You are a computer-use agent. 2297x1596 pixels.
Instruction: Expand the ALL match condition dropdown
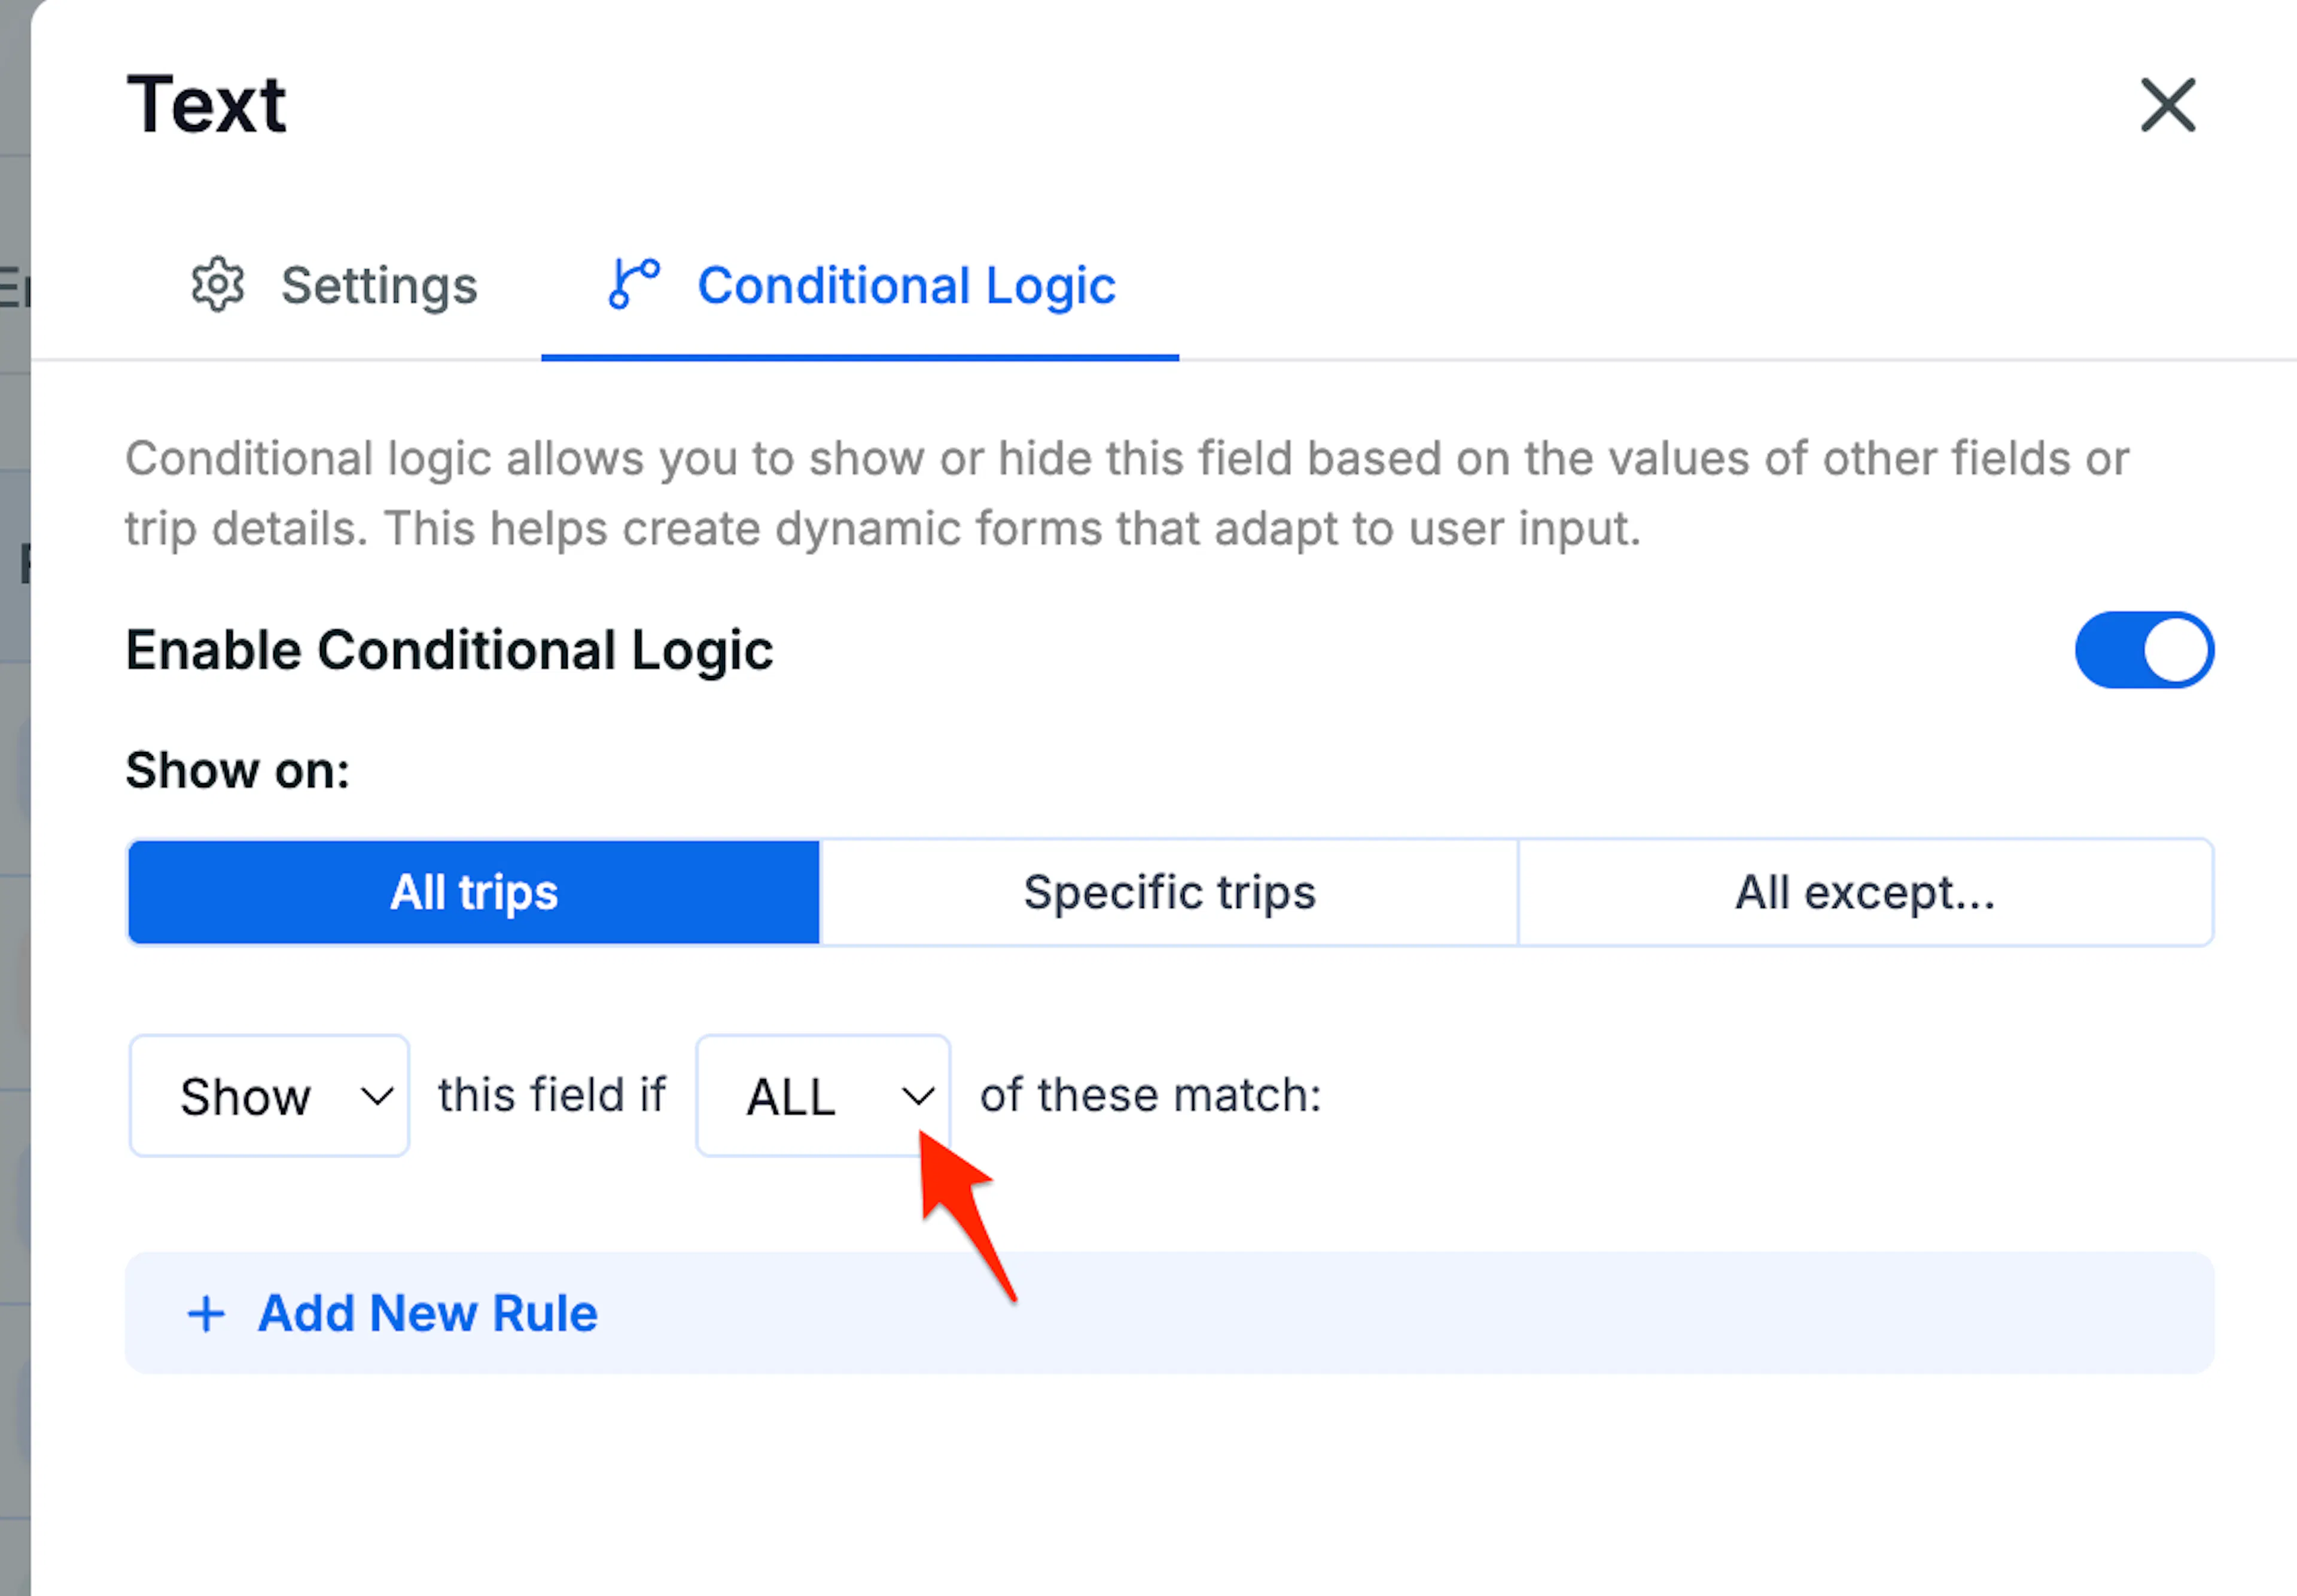(823, 1096)
